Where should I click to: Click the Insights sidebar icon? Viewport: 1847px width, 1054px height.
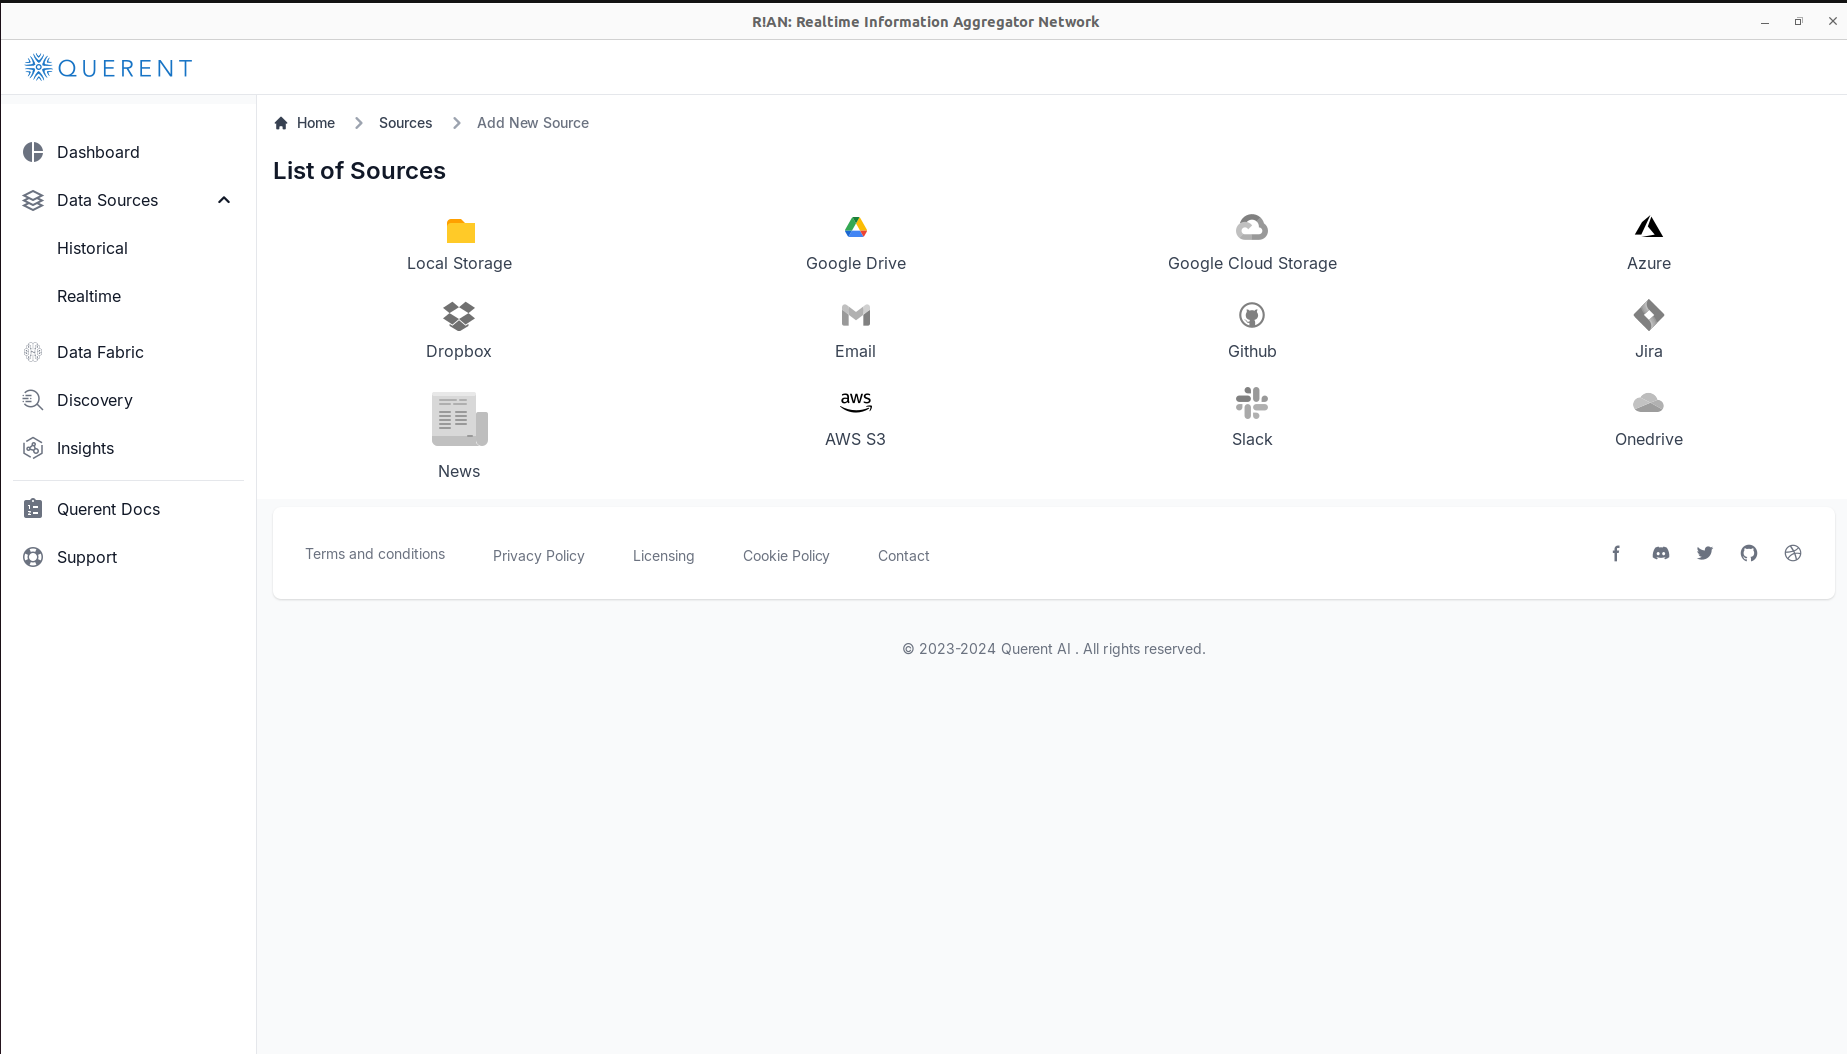[x=33, y=448]
